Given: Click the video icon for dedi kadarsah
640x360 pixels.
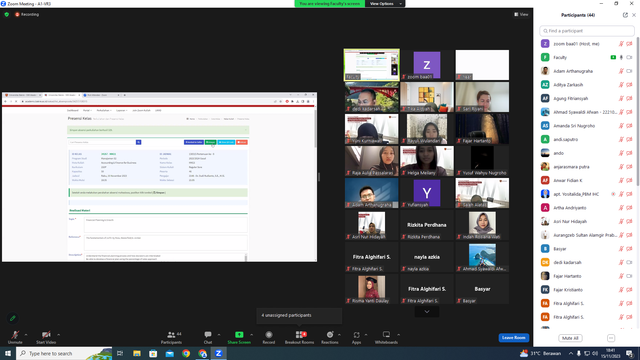Looking at the screenshot, I should tap(629, 262).
